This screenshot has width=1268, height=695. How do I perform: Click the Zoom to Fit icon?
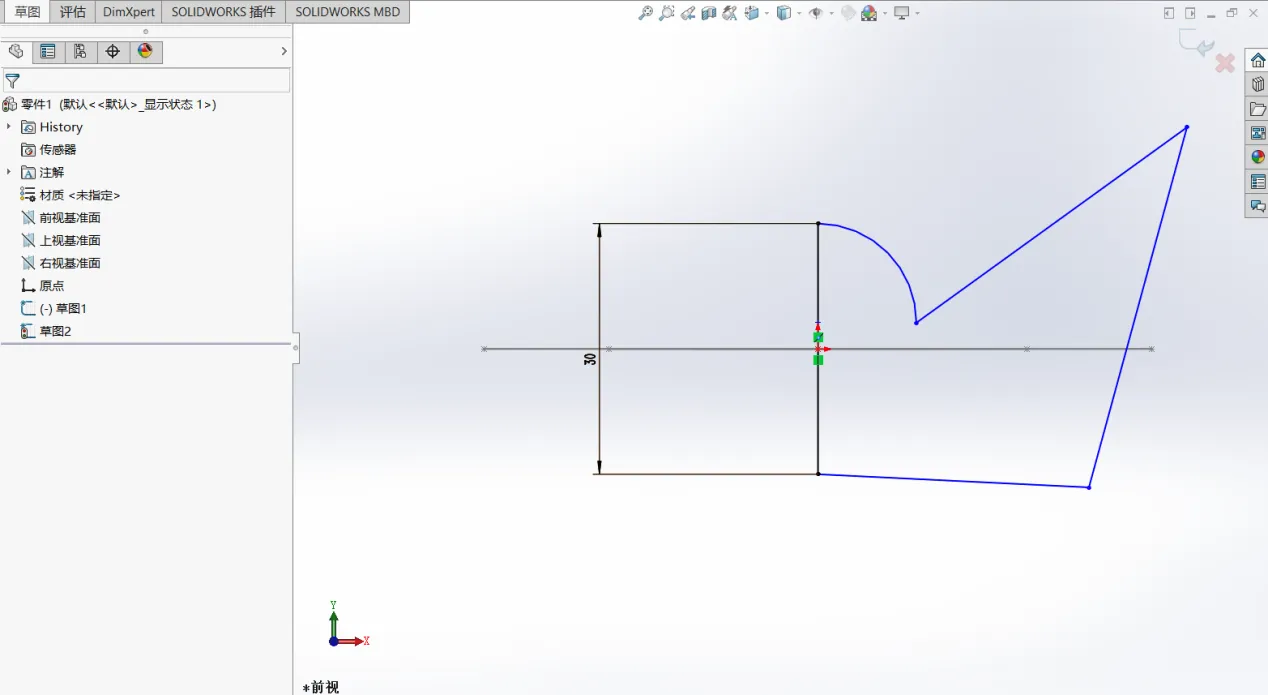[x=646, y=13]
